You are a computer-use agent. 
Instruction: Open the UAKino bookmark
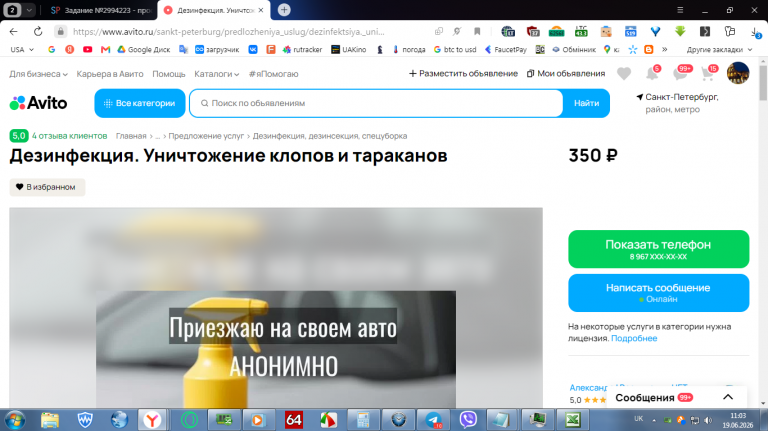(x=349, y=49)
